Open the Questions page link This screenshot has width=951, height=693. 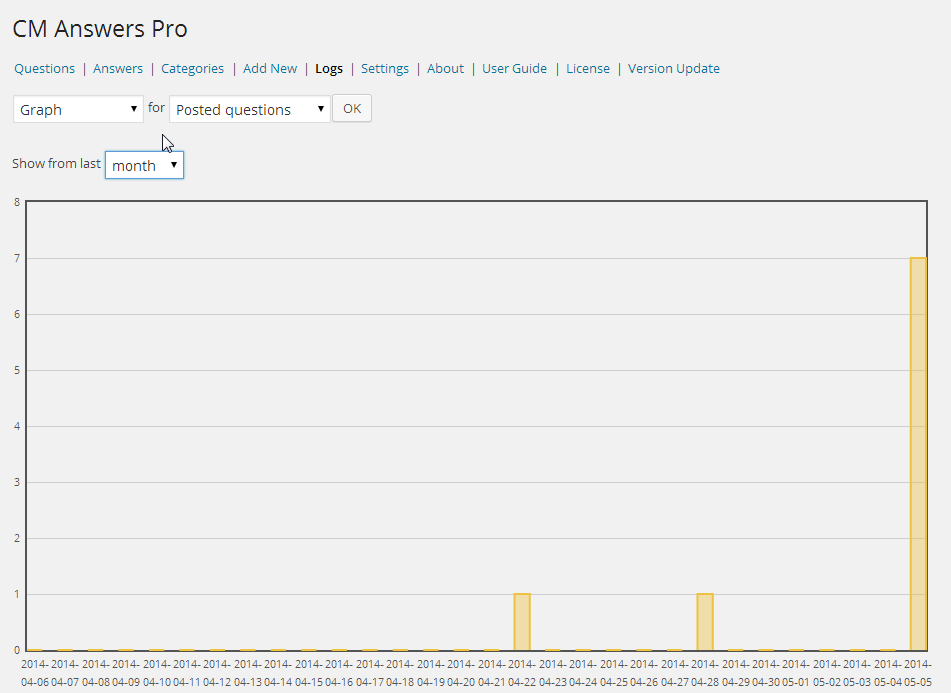[x=44, y=69]
